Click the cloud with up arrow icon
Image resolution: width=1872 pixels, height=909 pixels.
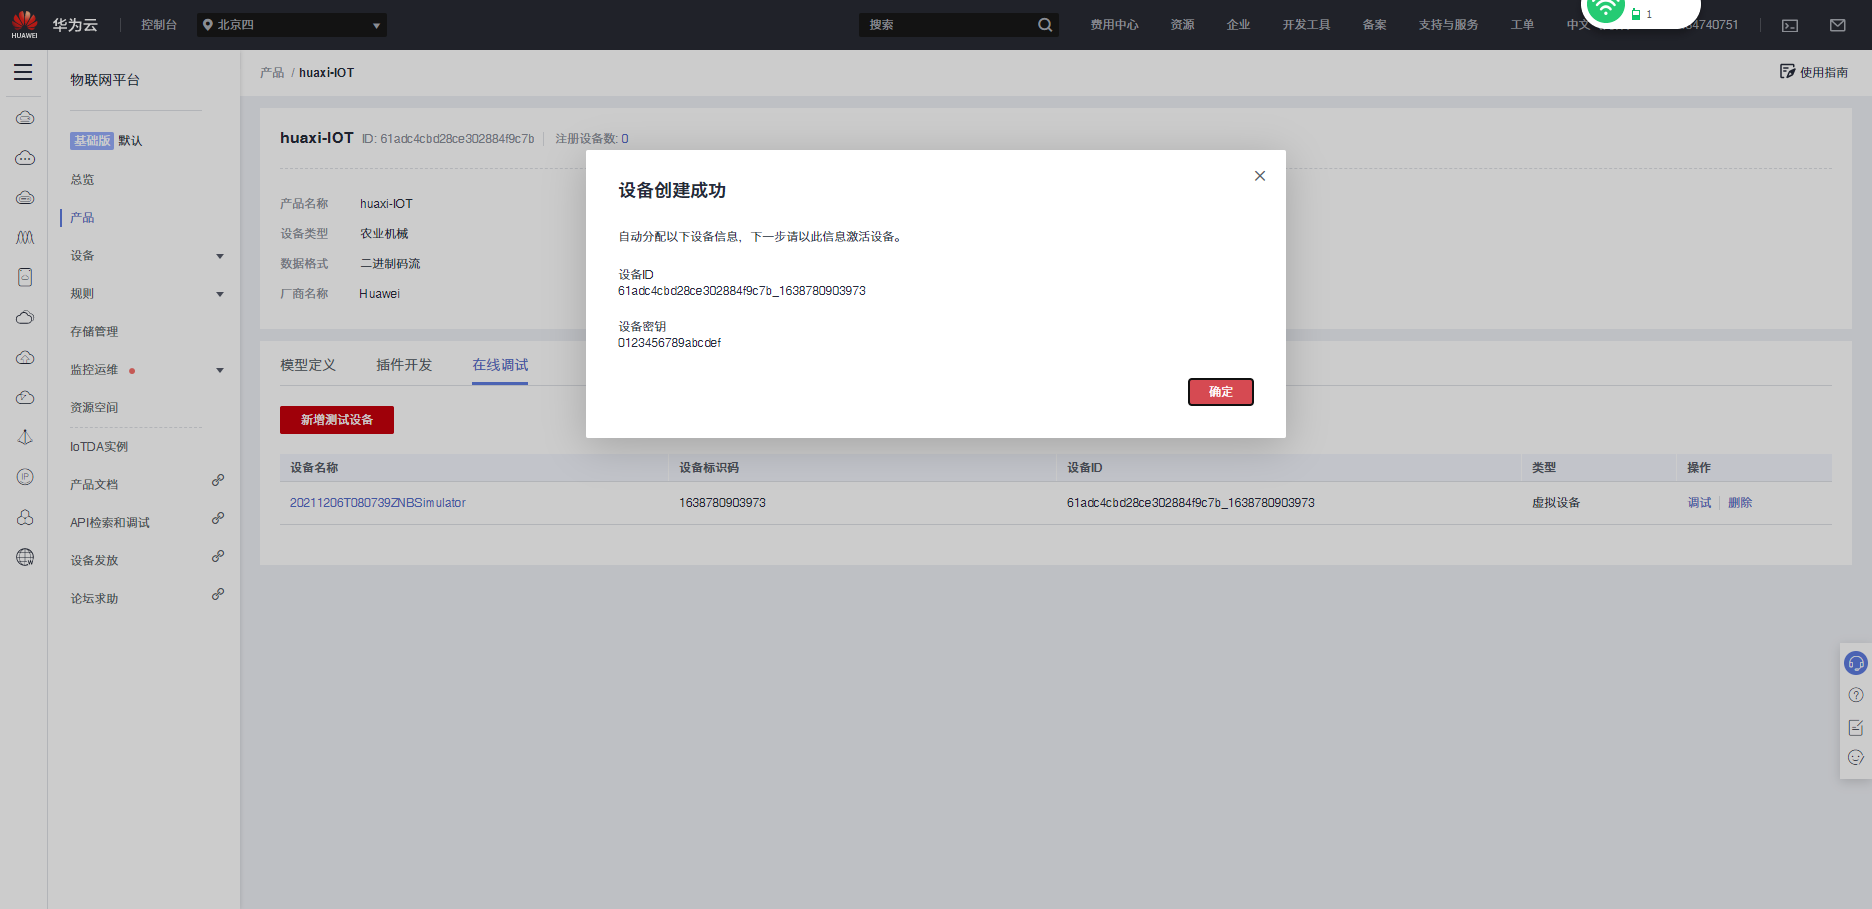tap(25, 357)
